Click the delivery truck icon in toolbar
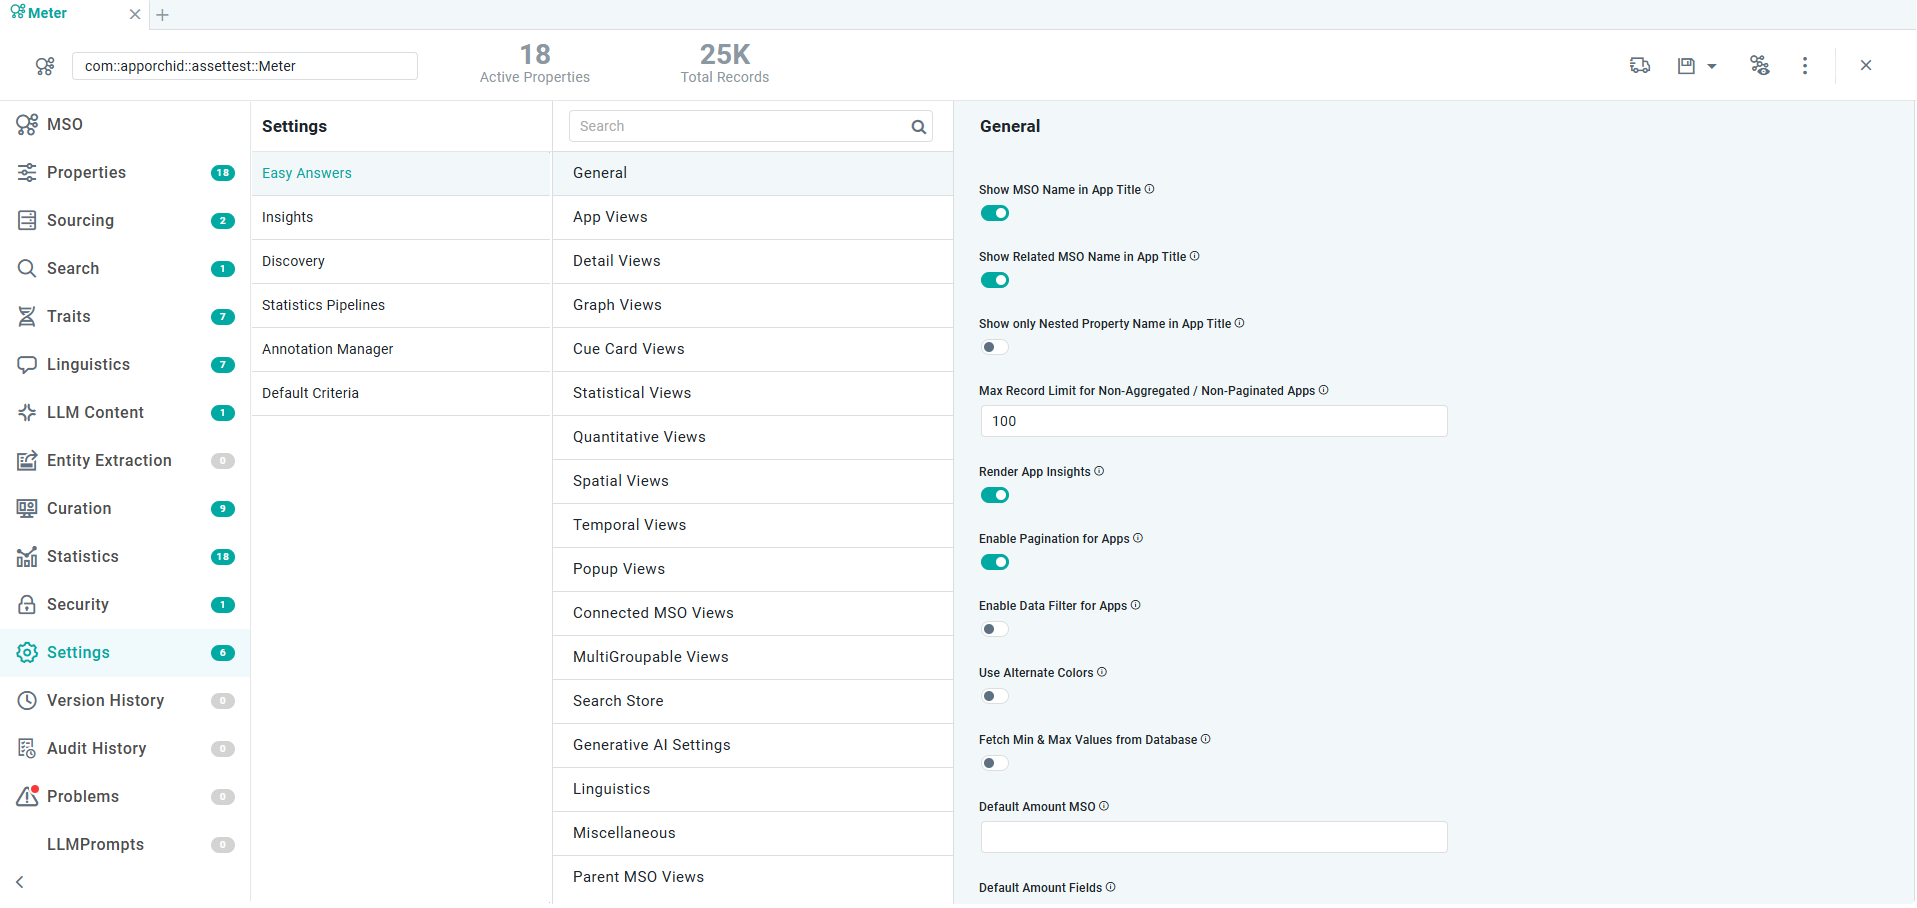1917x908 pixels. click(x=1640, y=66)
